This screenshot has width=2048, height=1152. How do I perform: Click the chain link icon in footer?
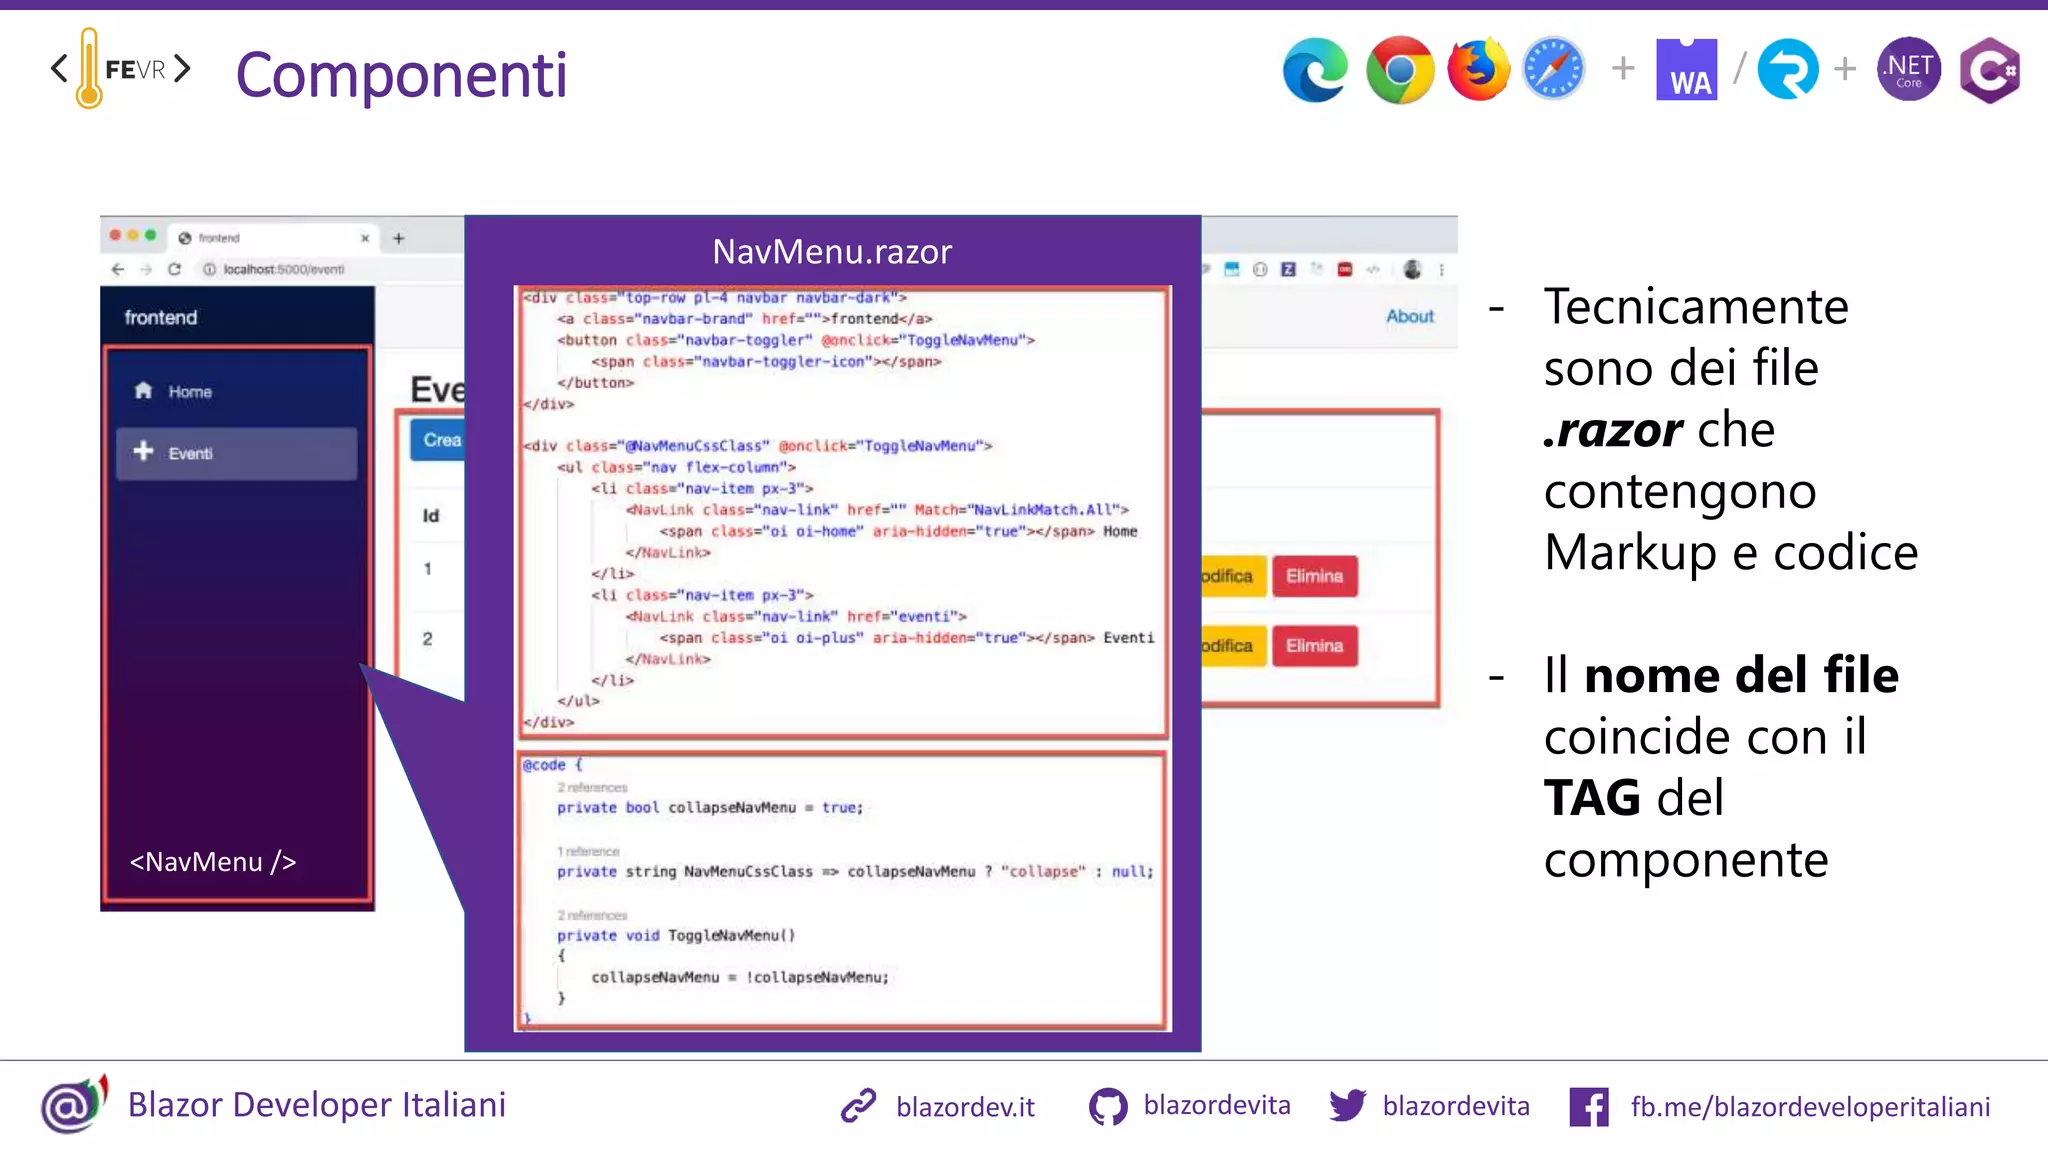pos(858,1105)
